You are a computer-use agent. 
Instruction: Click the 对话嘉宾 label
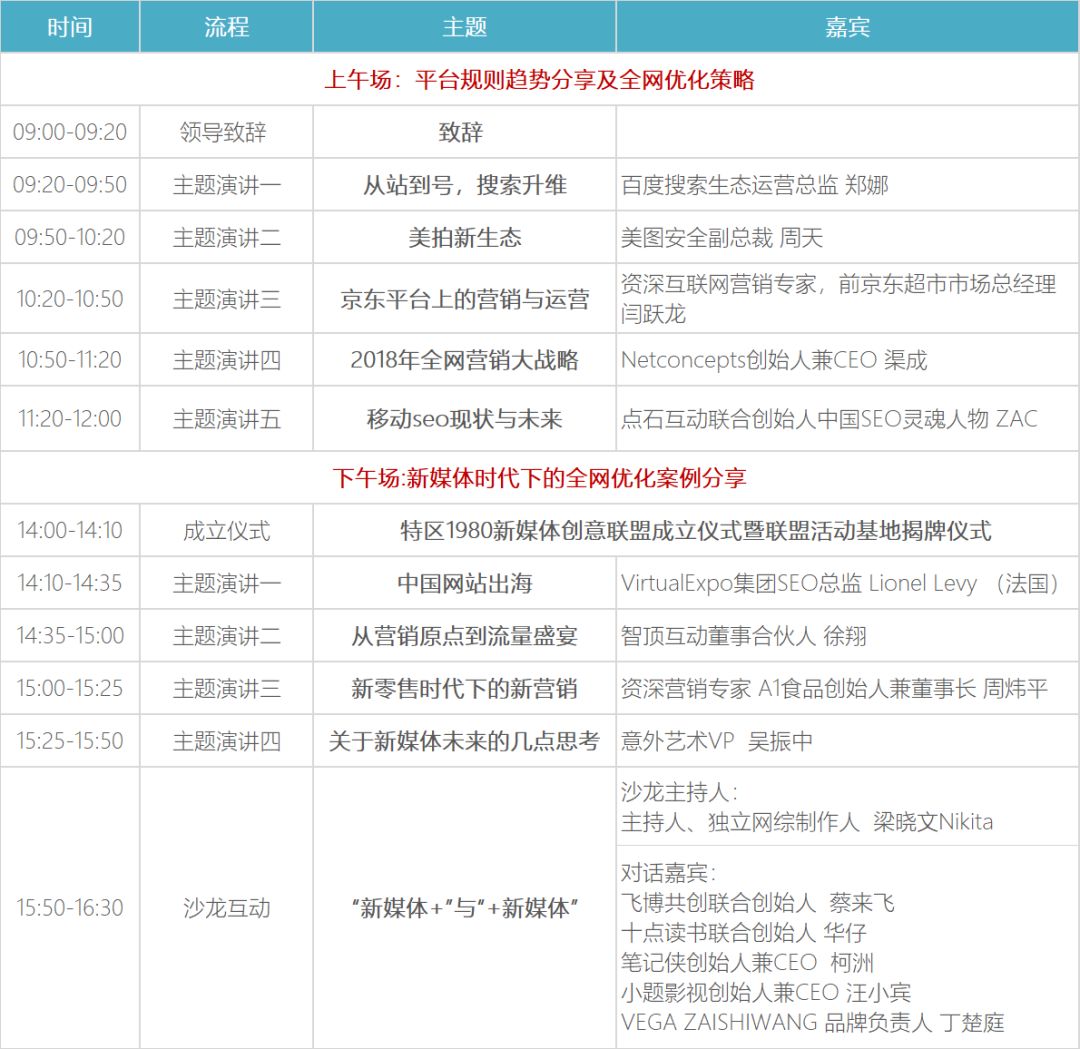[x=668, y=873]
